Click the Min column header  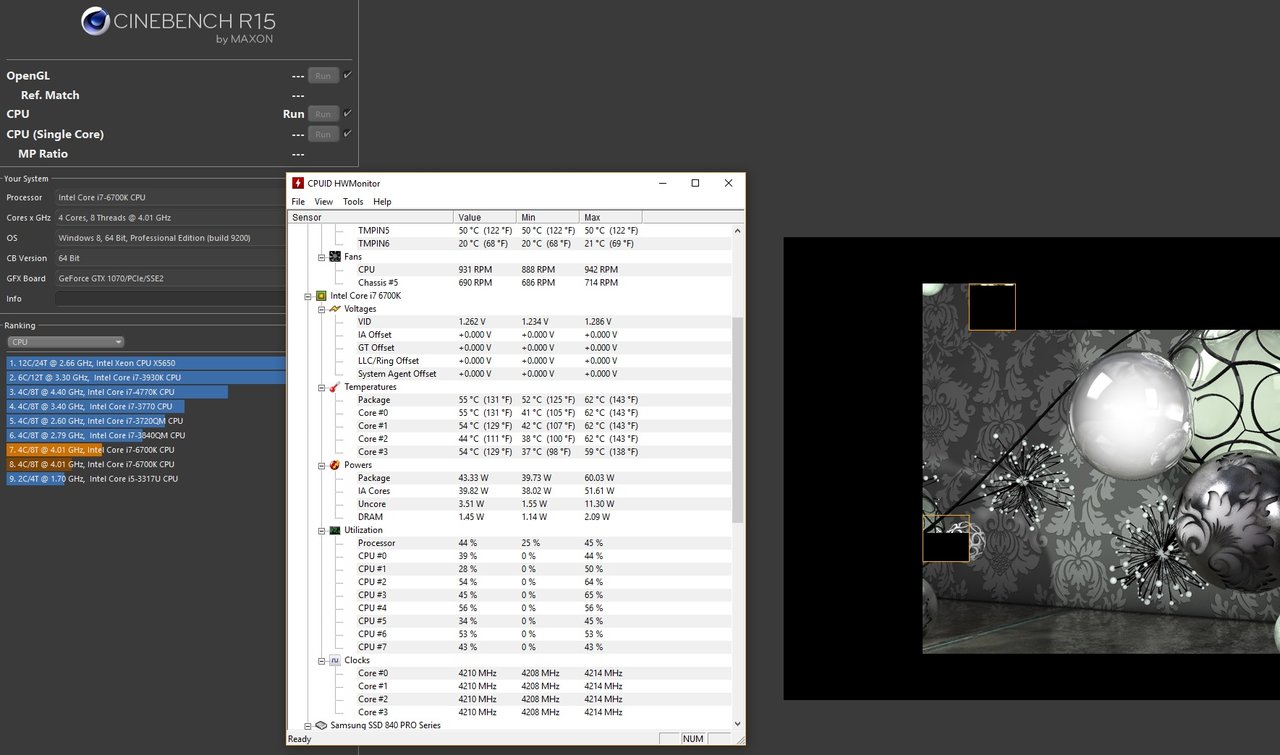pos(548,217)
